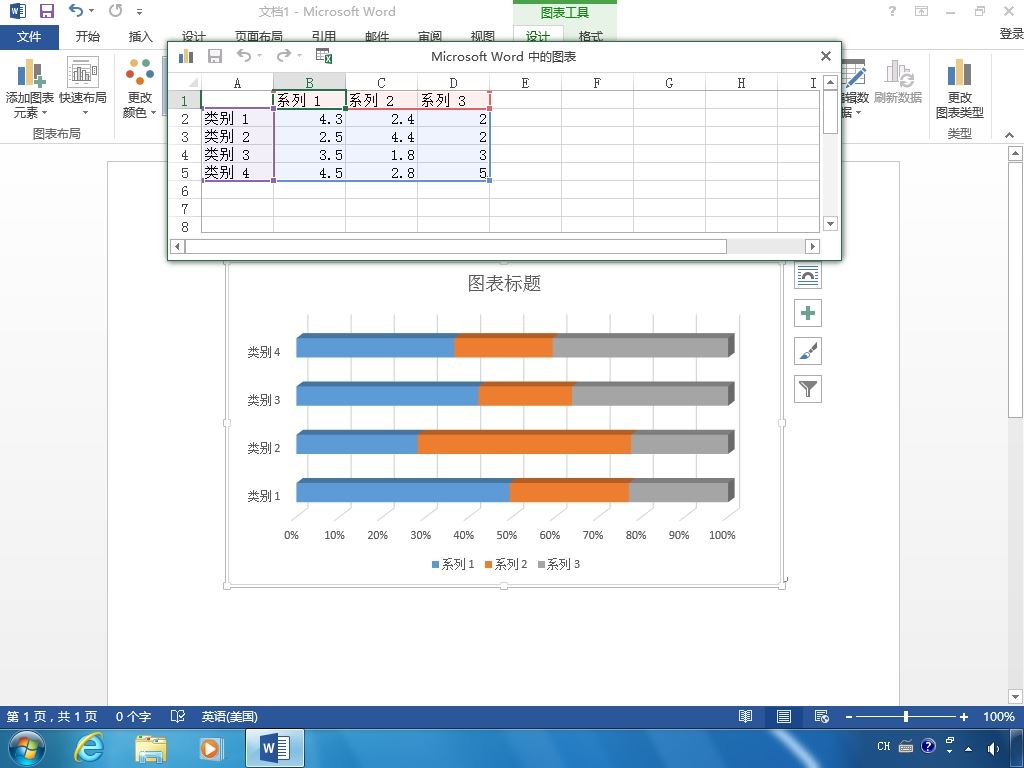Click the Windows Start orb

point(27,748)
